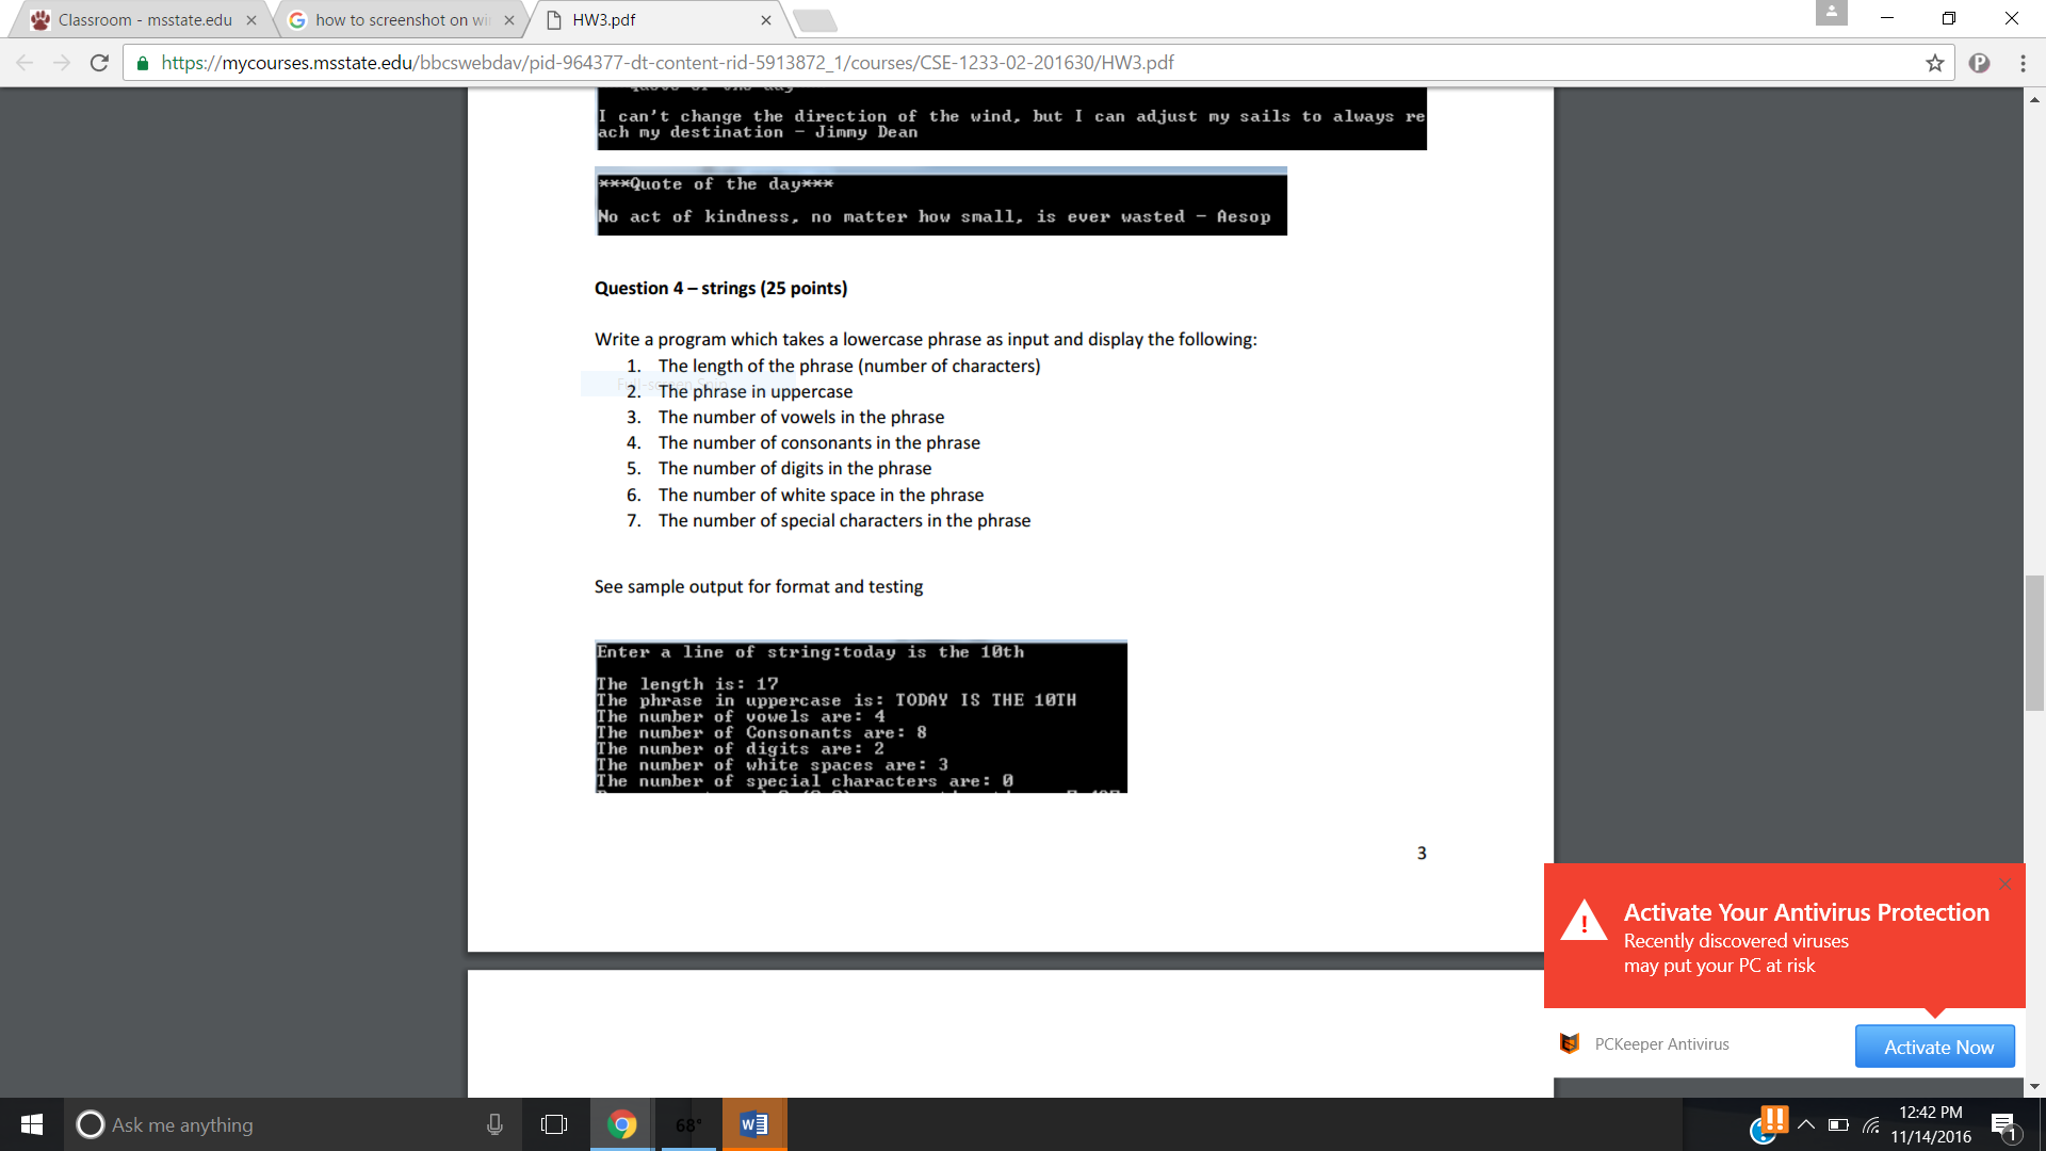2046x1151 pixels.
Task: Reload the HW3.pdf page
Action: coord(98,62)
